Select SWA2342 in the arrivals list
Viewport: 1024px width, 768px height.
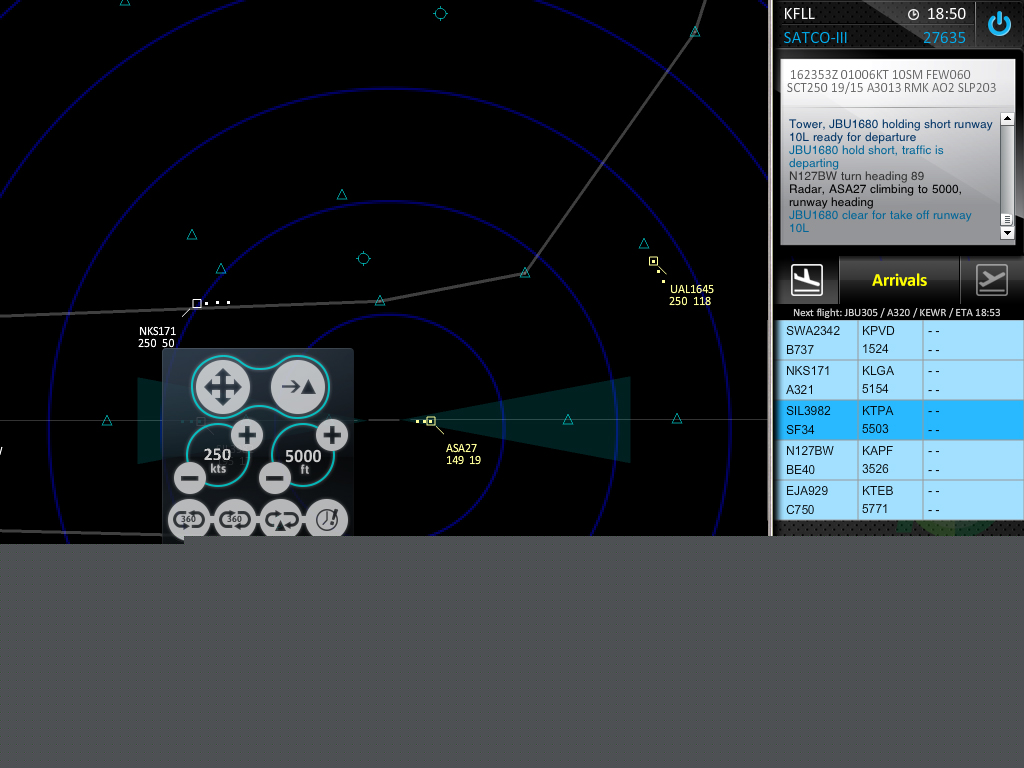click(x=815, y=340)
